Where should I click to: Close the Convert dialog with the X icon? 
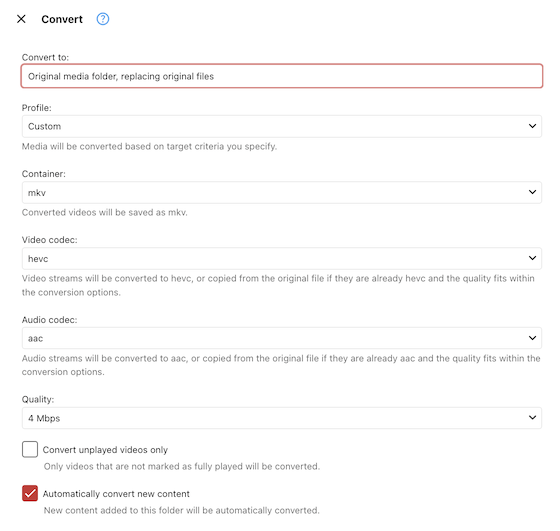[x=21, y=19]
